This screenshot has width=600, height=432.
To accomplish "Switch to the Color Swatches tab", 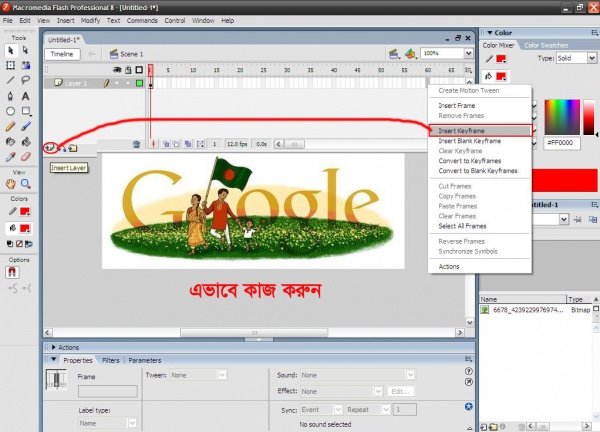I will click(546, 45).
